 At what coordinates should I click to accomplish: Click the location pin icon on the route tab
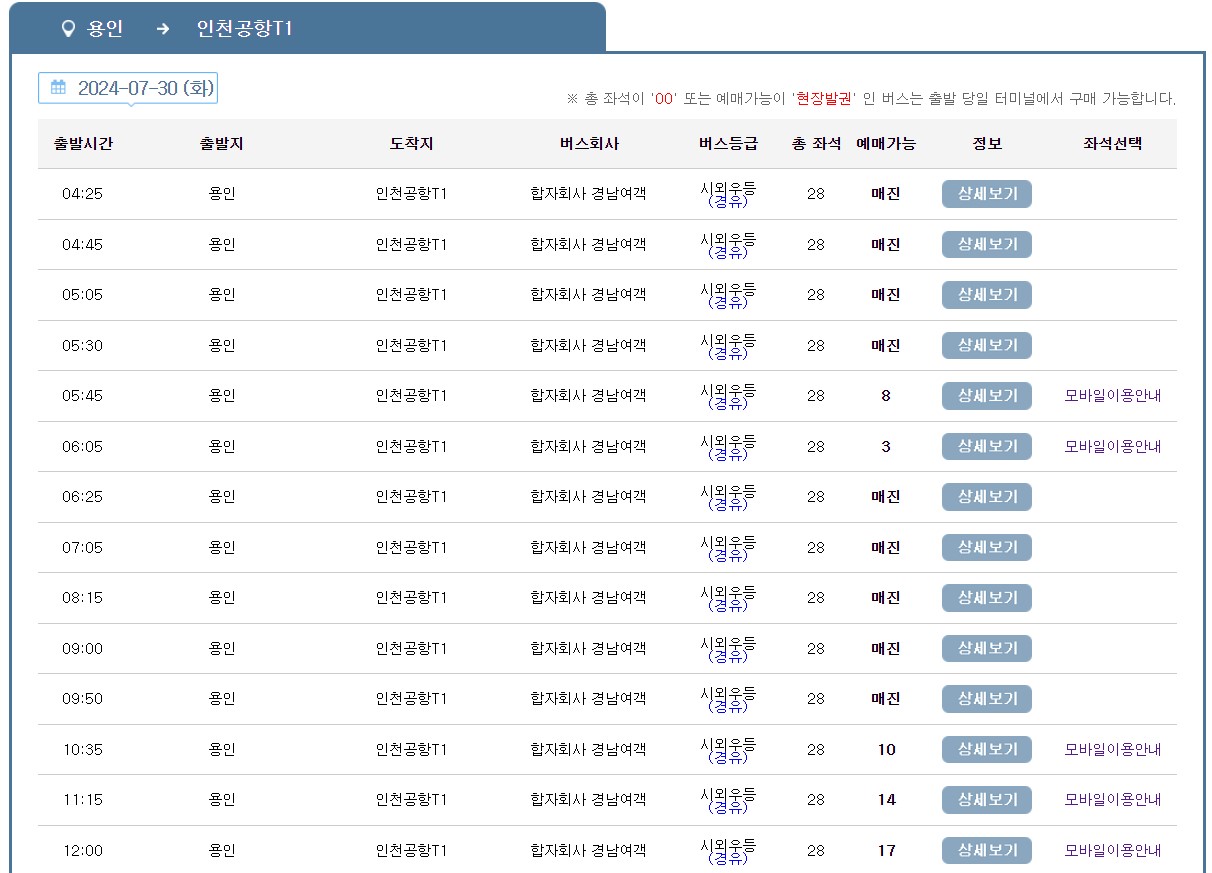(66, 28)
